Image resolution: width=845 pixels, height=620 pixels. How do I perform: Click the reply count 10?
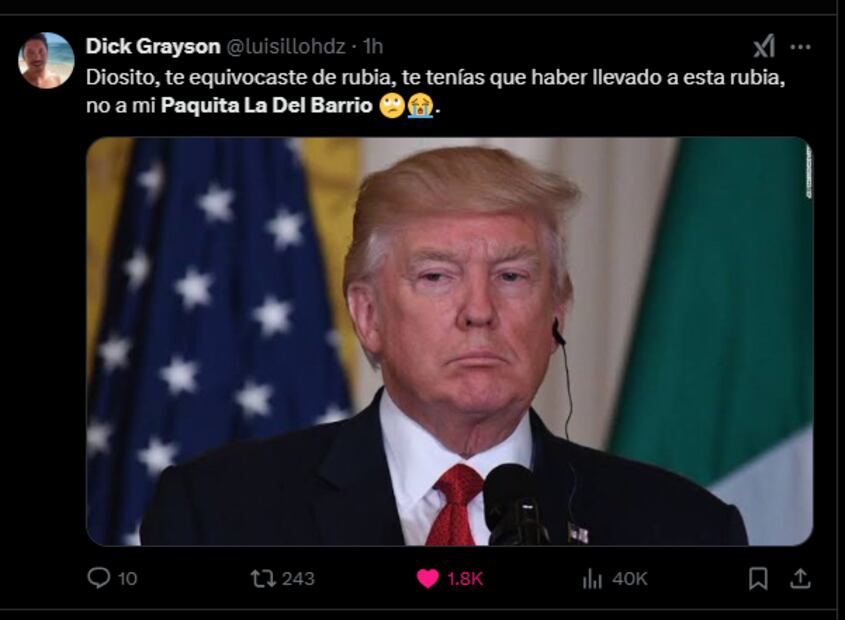pos(127,579)
